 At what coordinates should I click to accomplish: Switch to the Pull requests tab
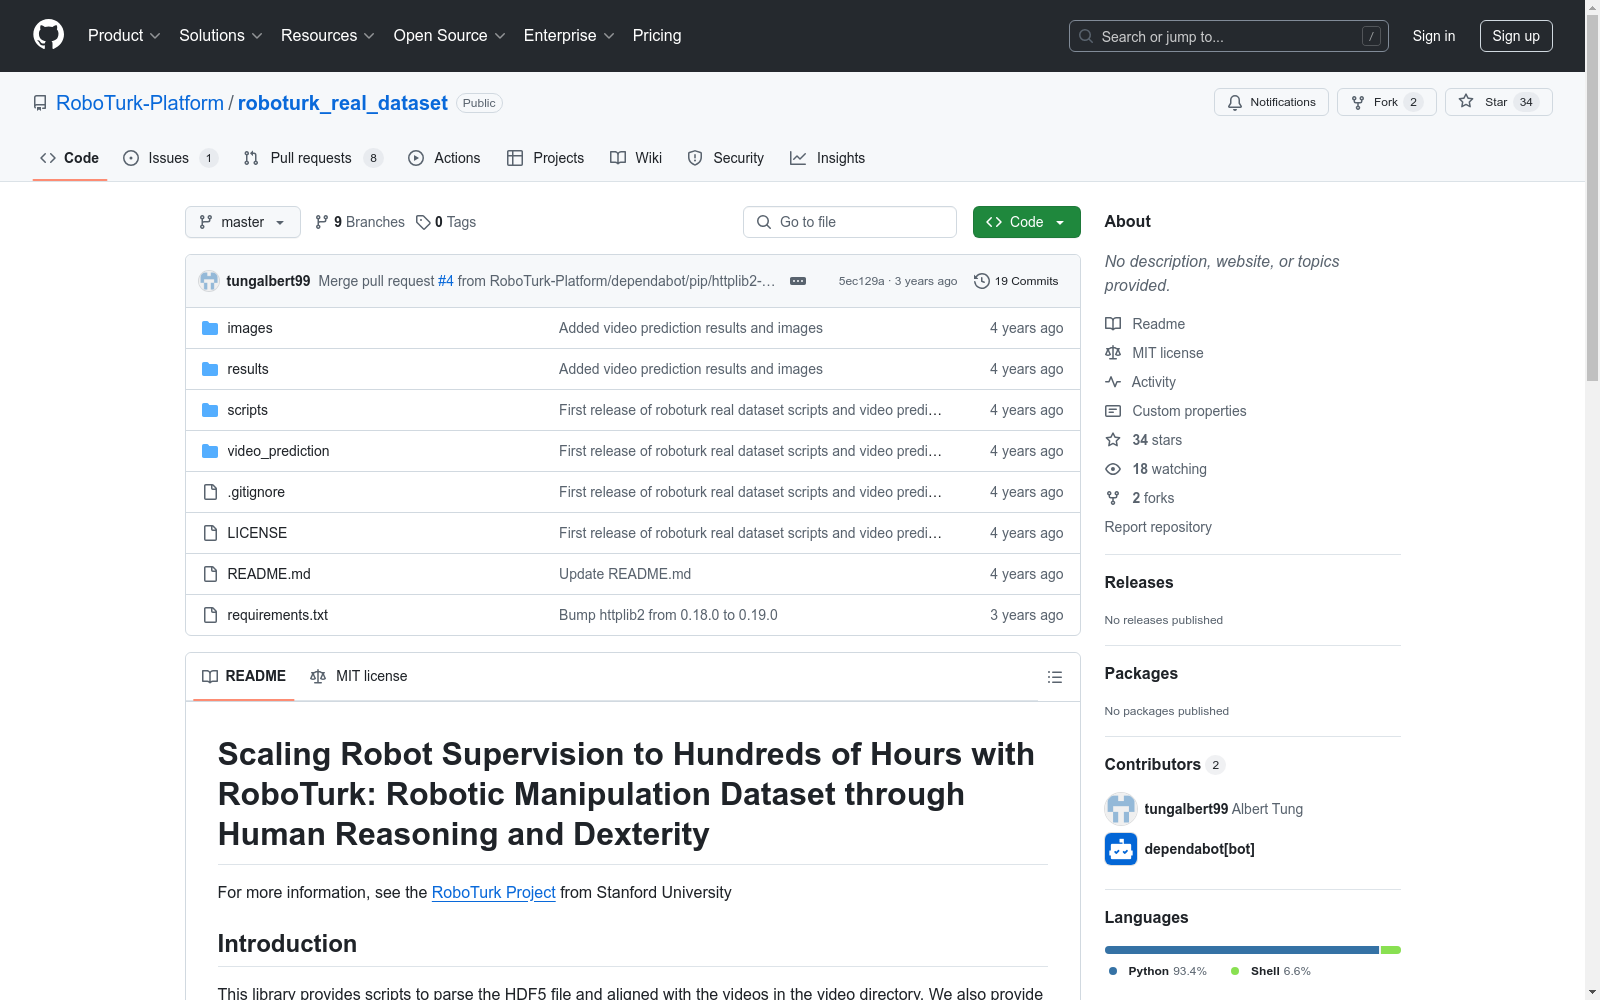(x=313, y=158)
